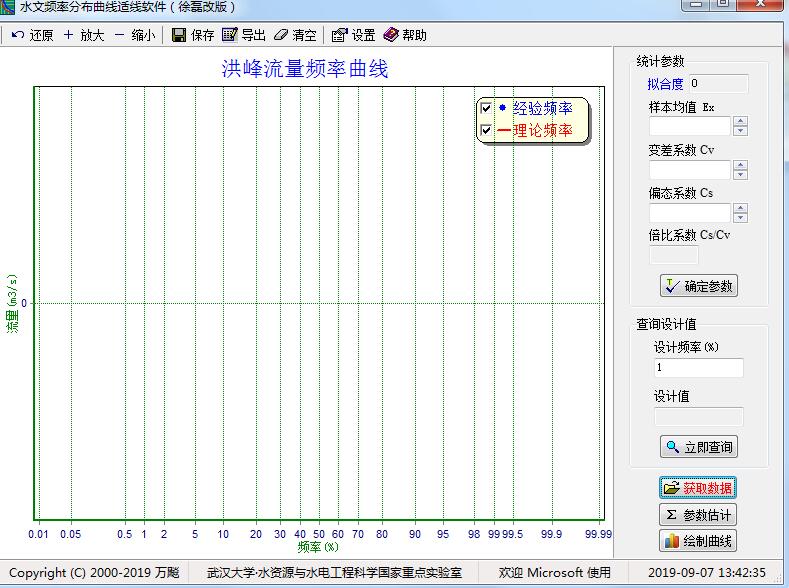Run 参数估计 parameter estimation
The width and height of the screenshot is (789, 588).
(x=698, y=515)
